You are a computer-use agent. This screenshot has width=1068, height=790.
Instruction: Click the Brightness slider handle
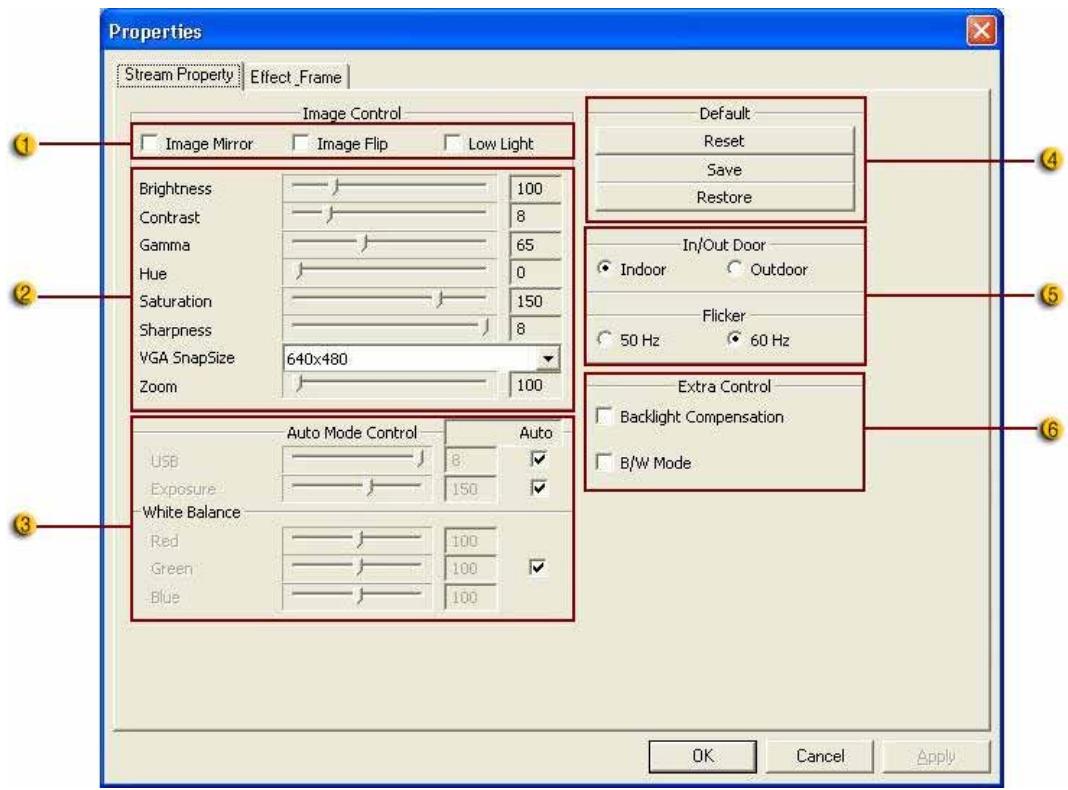click(x=336, y=187)
